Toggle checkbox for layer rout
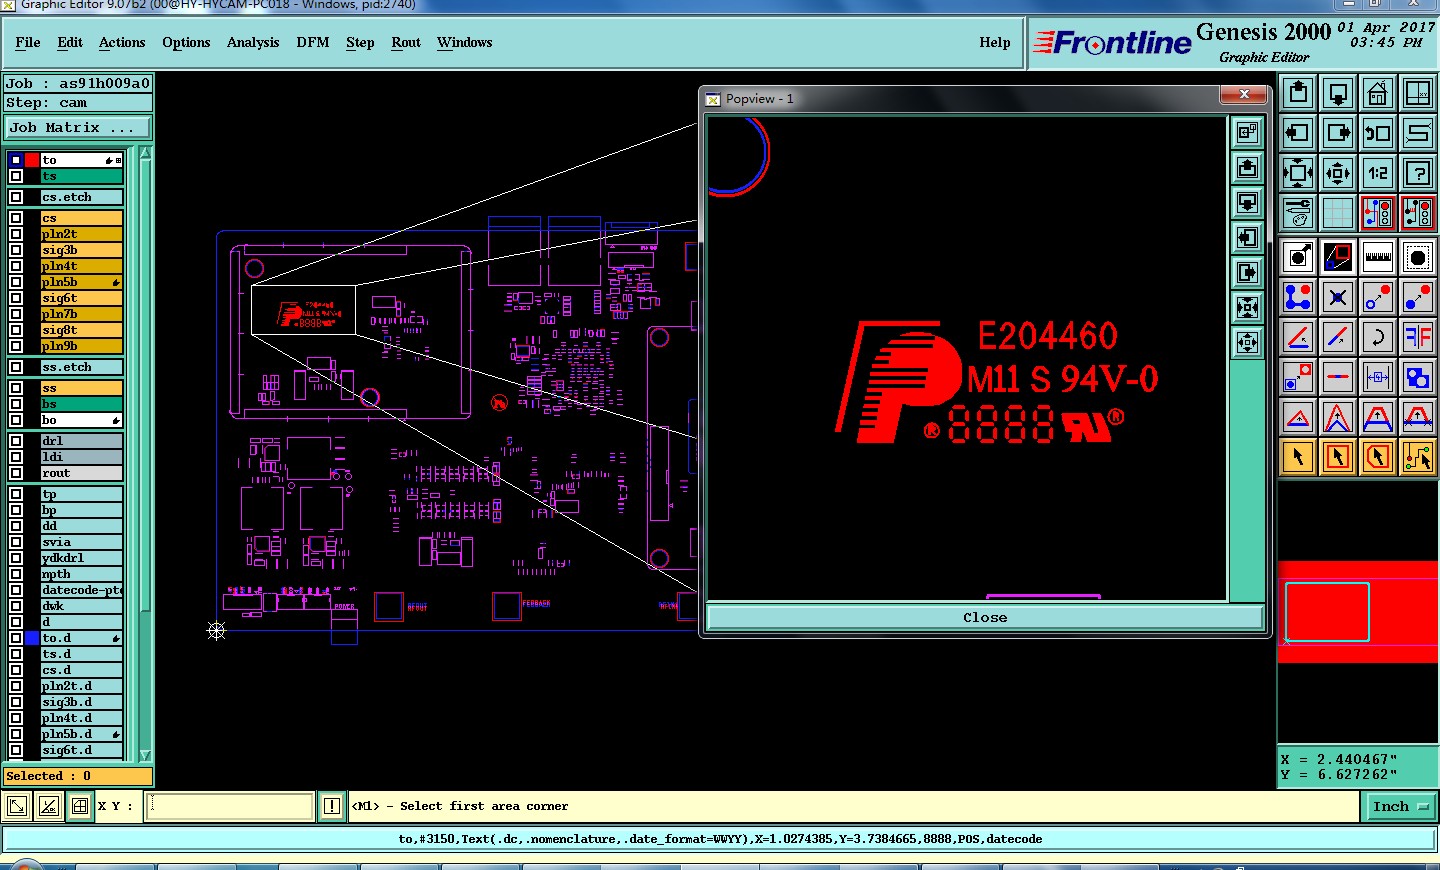This screenshot has height=870, width=1440. pyautogui.click(x=16, y=473)
